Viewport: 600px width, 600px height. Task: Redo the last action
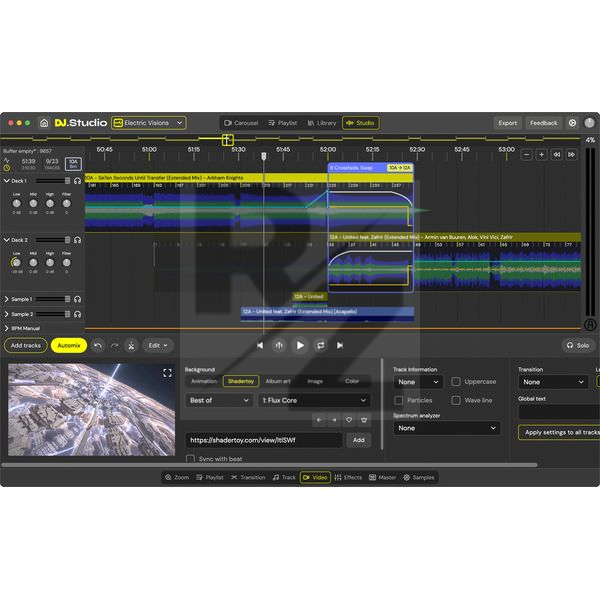point(114,346)
